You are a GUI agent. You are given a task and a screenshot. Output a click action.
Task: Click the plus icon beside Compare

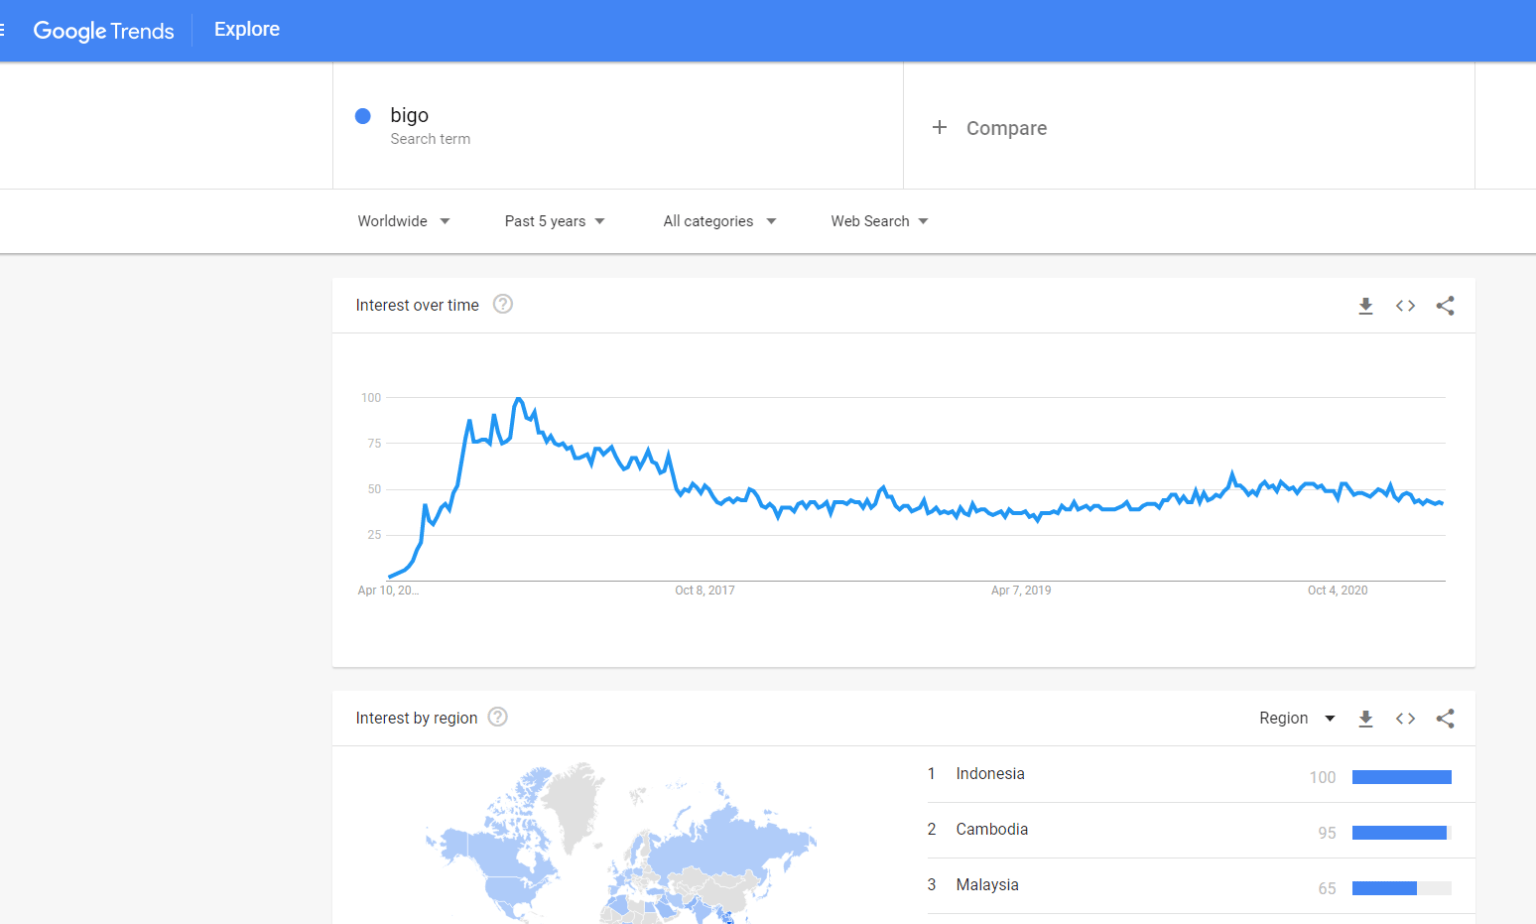[939, 127]
